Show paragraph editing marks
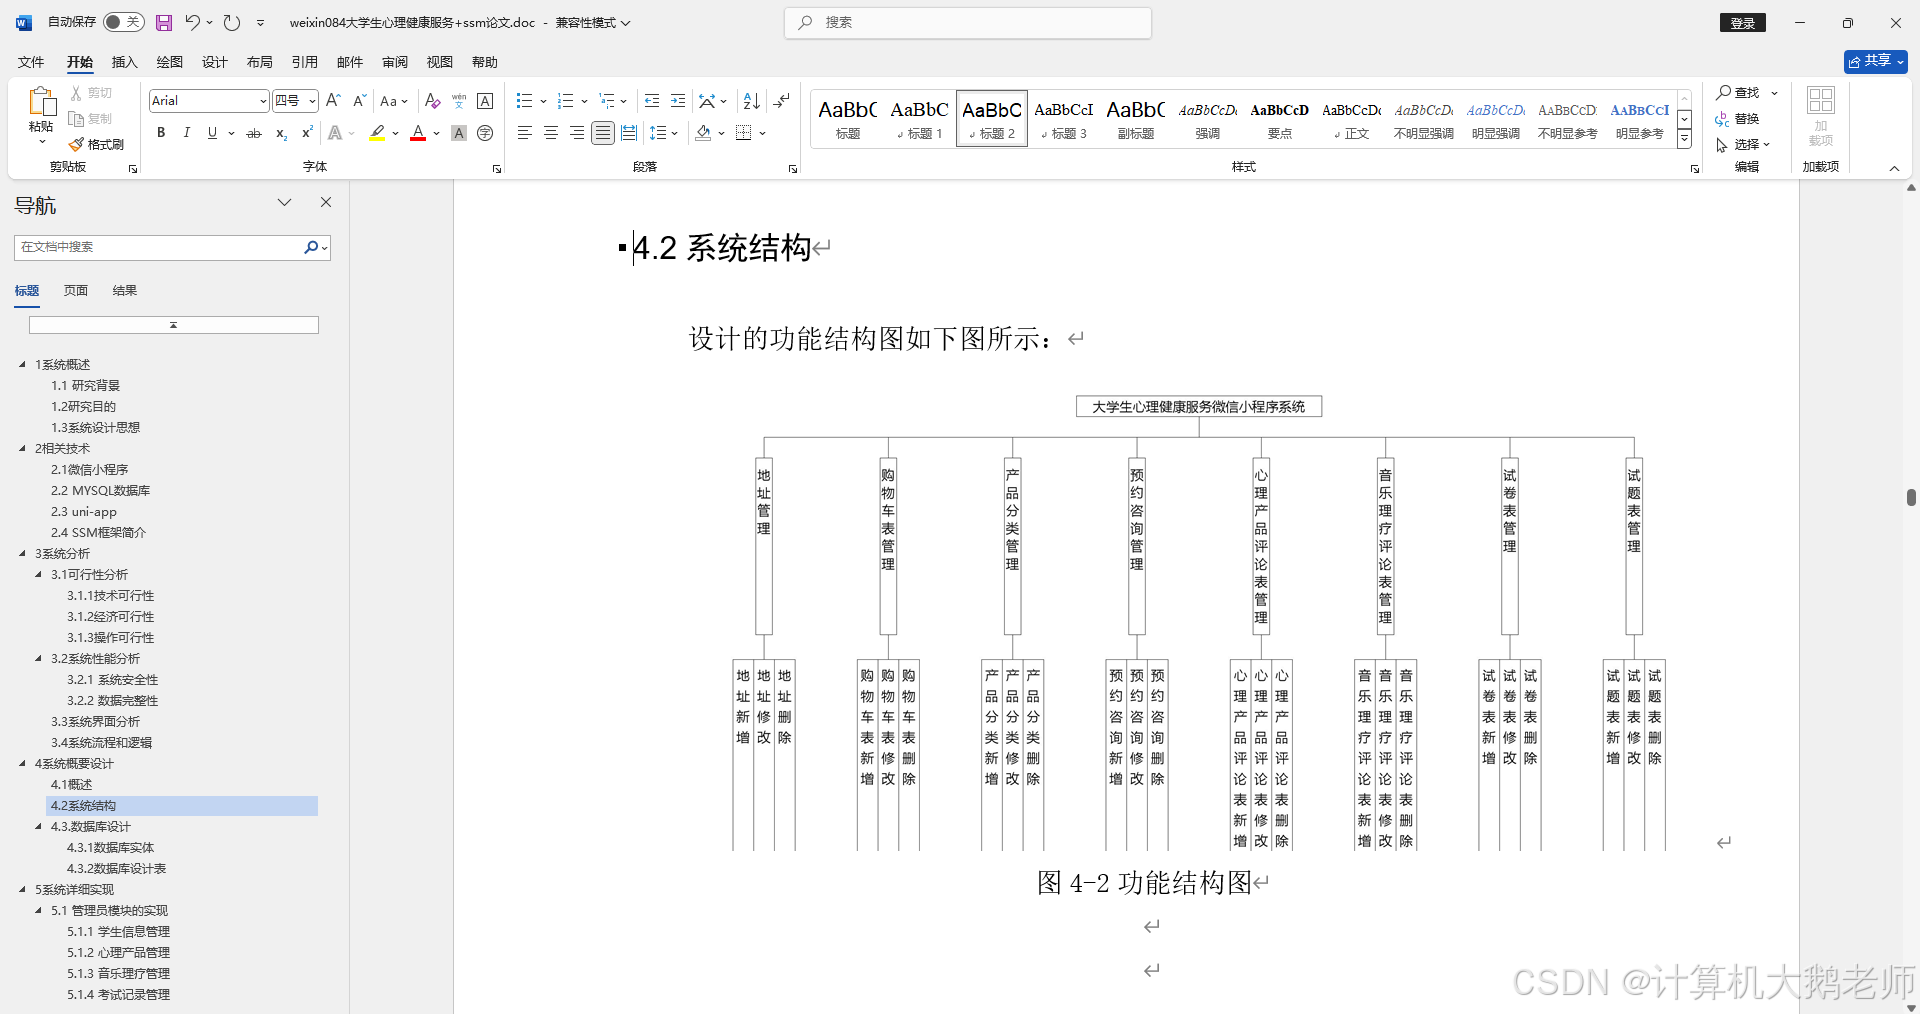This screenshot has height=1014, width=1920. click(x=782, y=101)
